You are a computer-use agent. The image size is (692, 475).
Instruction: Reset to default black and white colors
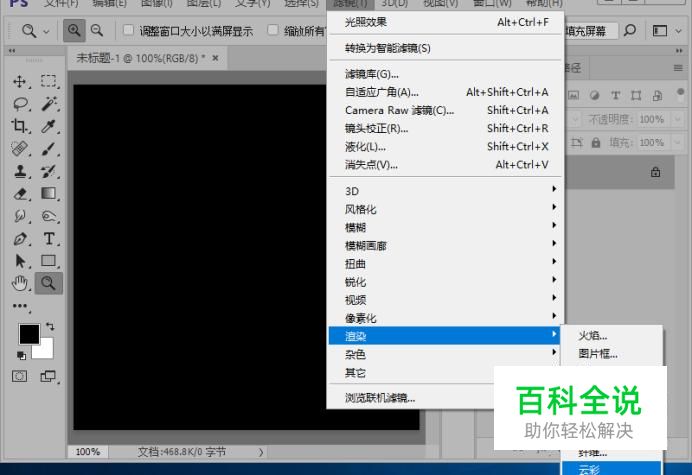tap(21, 355)
